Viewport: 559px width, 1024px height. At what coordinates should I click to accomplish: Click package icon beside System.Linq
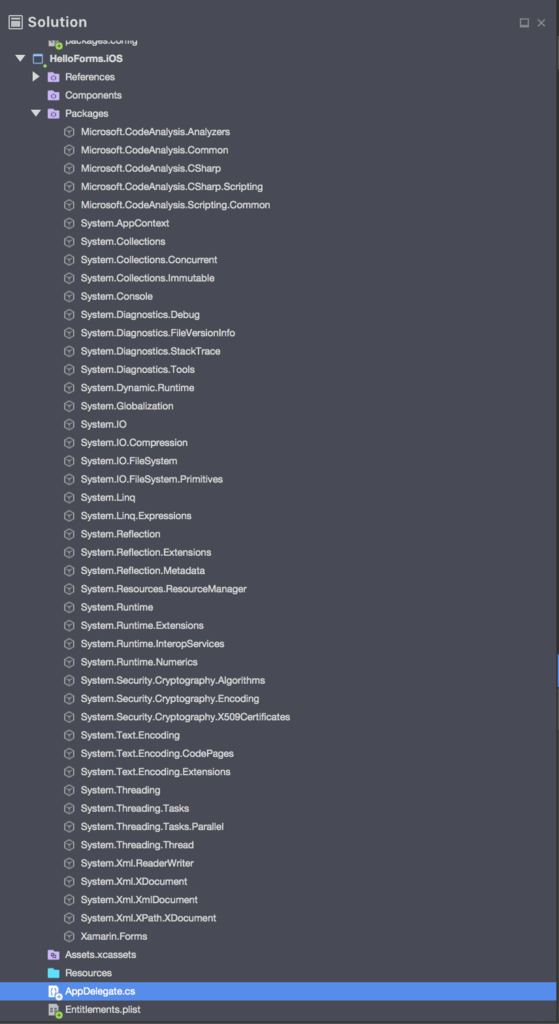(69, 498)
